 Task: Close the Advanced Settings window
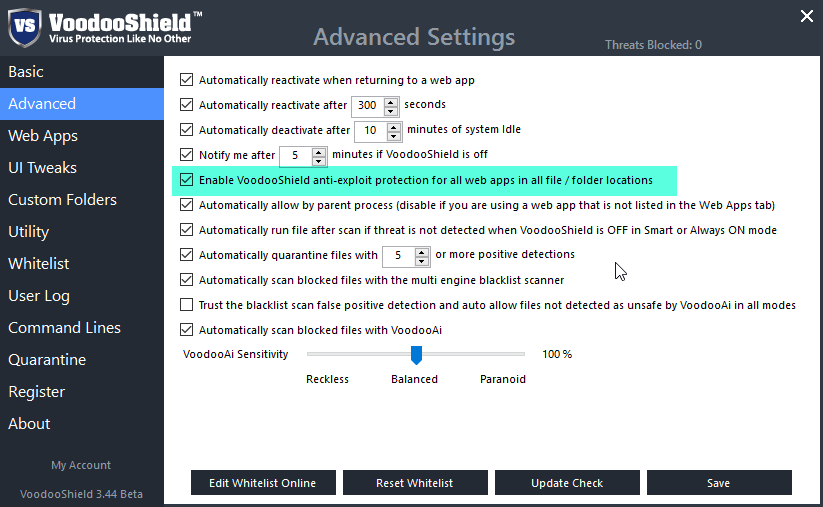click(x=807, y=15)
